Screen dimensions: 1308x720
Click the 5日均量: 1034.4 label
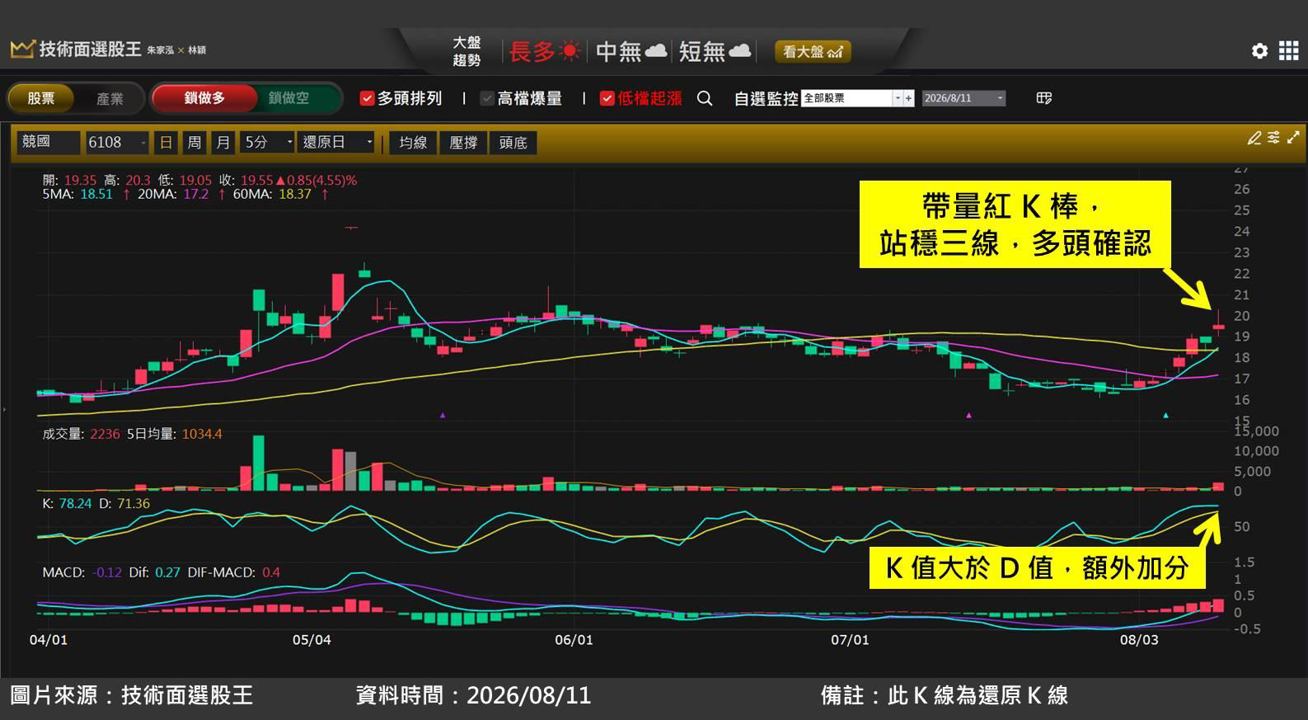click(175, 434)
